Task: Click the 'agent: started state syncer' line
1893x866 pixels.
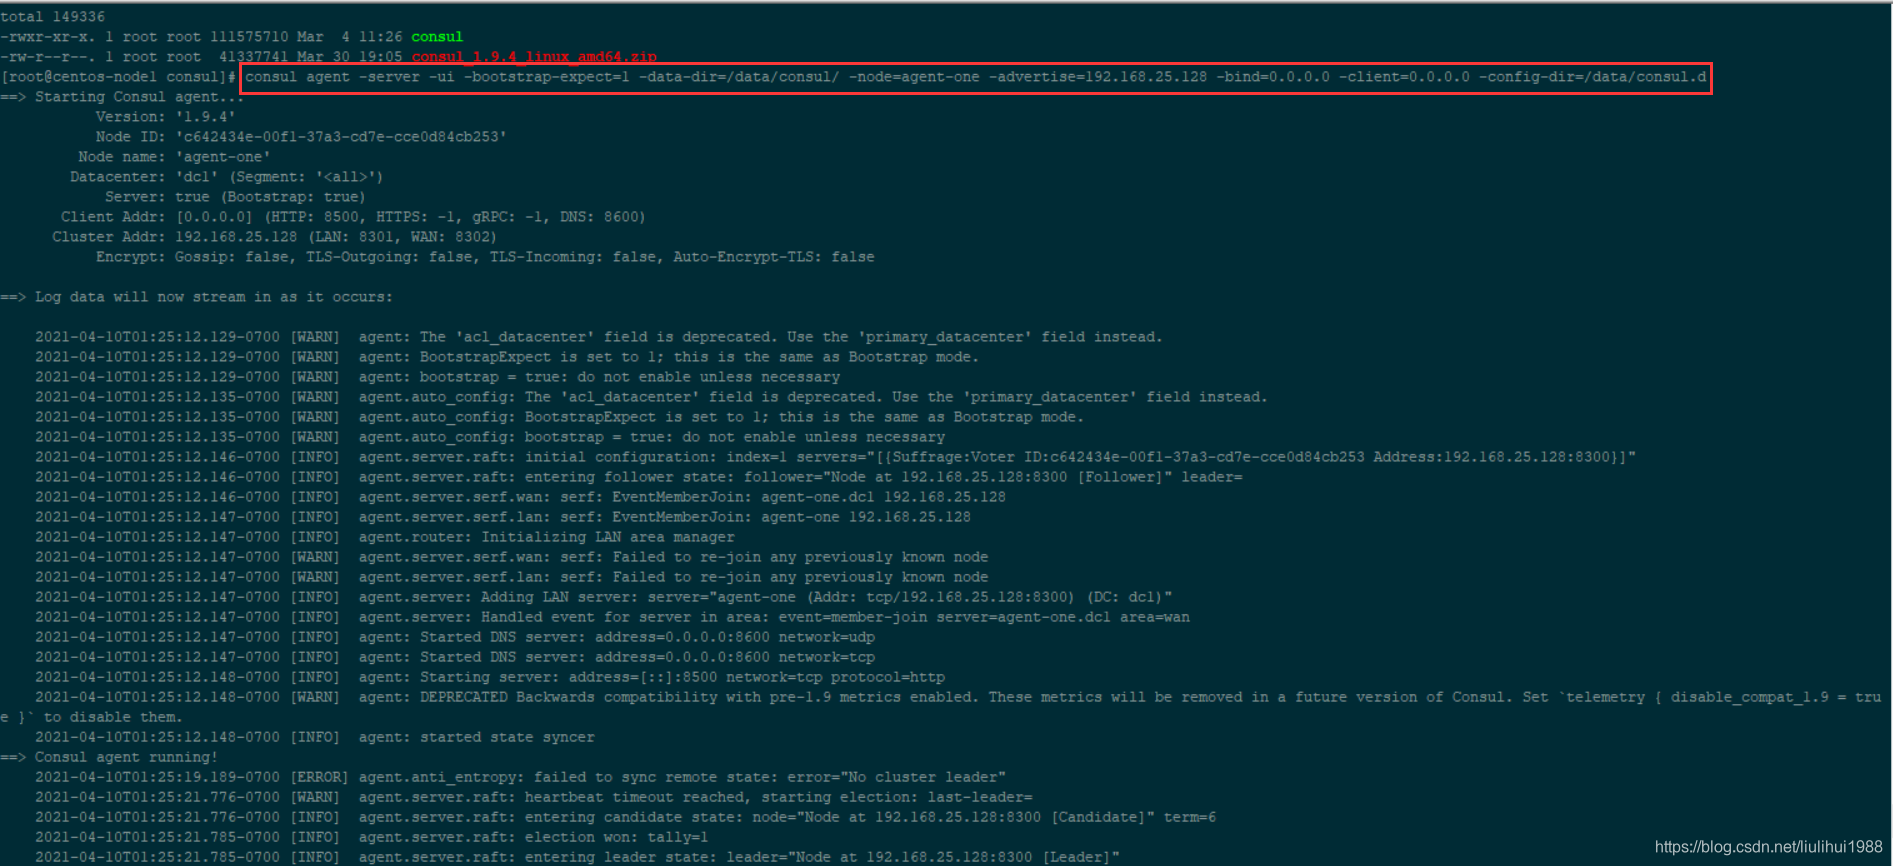Action: click(x=315, y=737)
